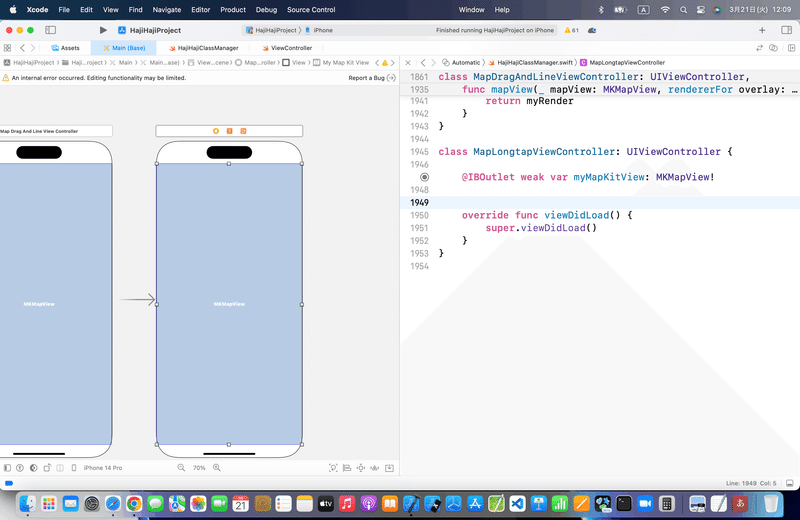Jump to the storyboard warning triangle in the jump bar
Screen dimensions: 800x520
pos(385,63)
